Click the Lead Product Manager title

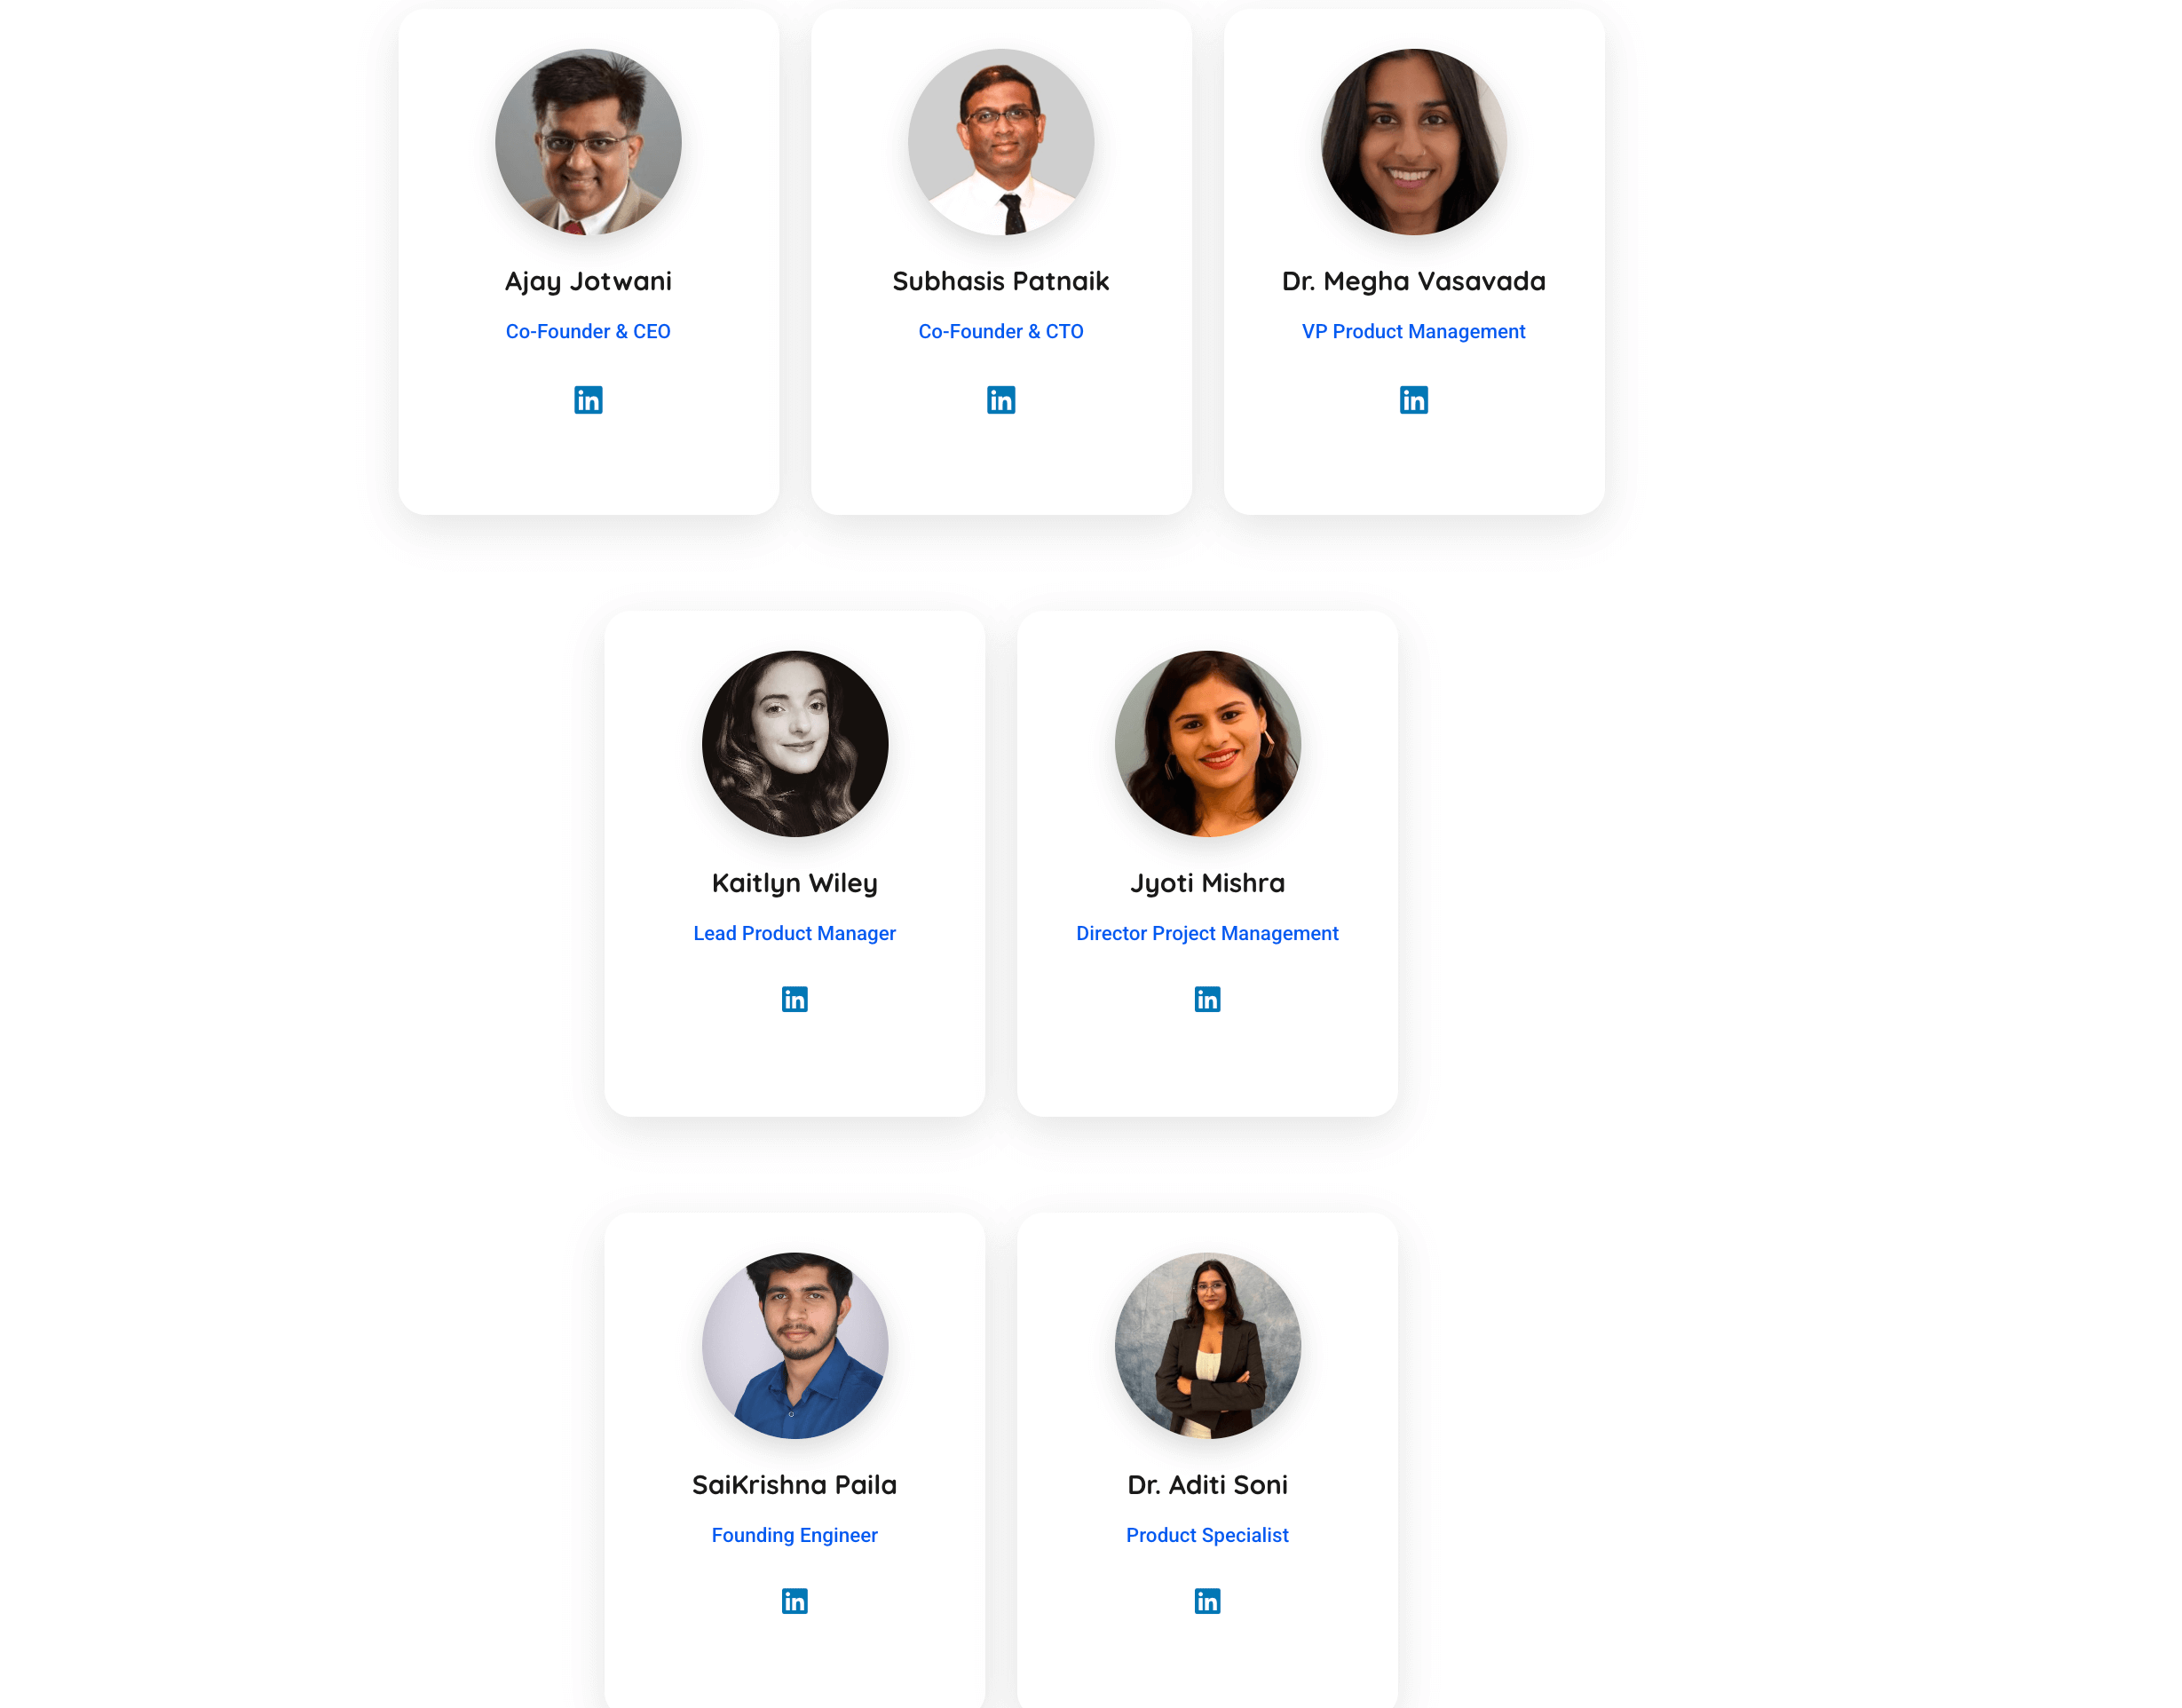(794, 933)
